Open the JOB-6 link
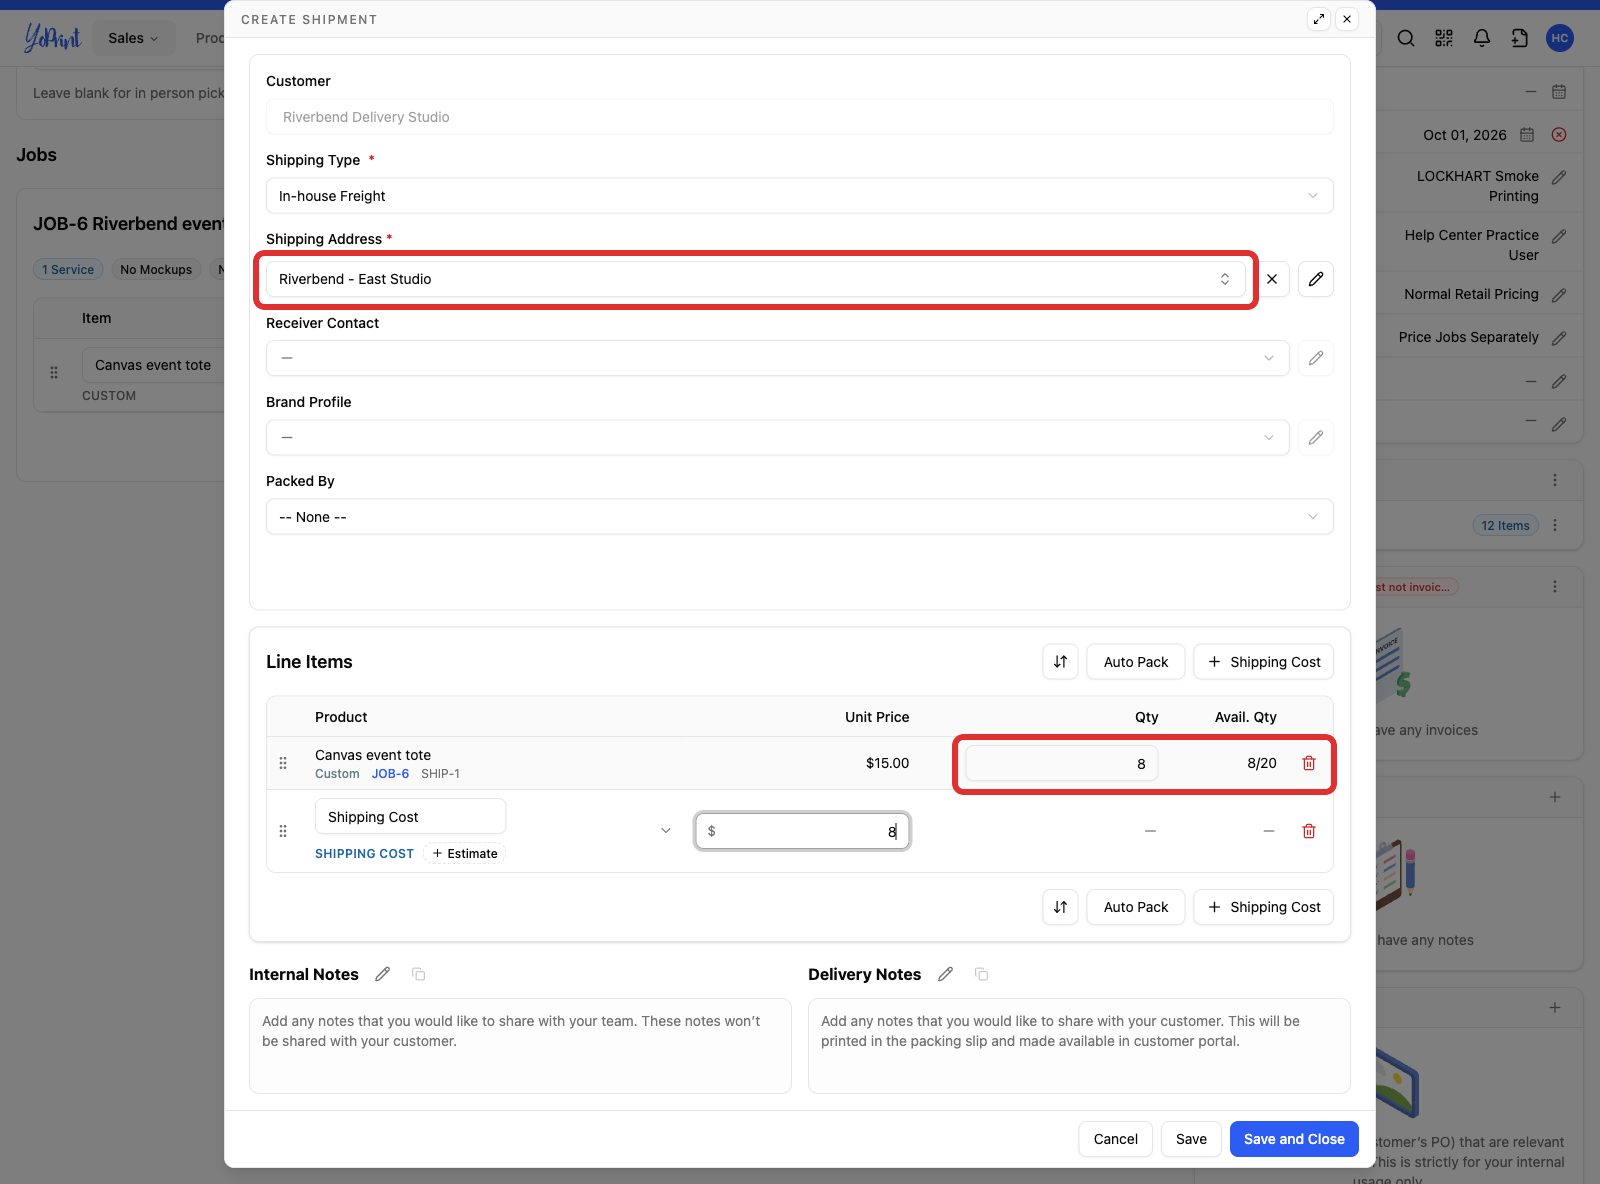Image resolution: width=1600 pixels, height=1184 pixels. (390, 774)
